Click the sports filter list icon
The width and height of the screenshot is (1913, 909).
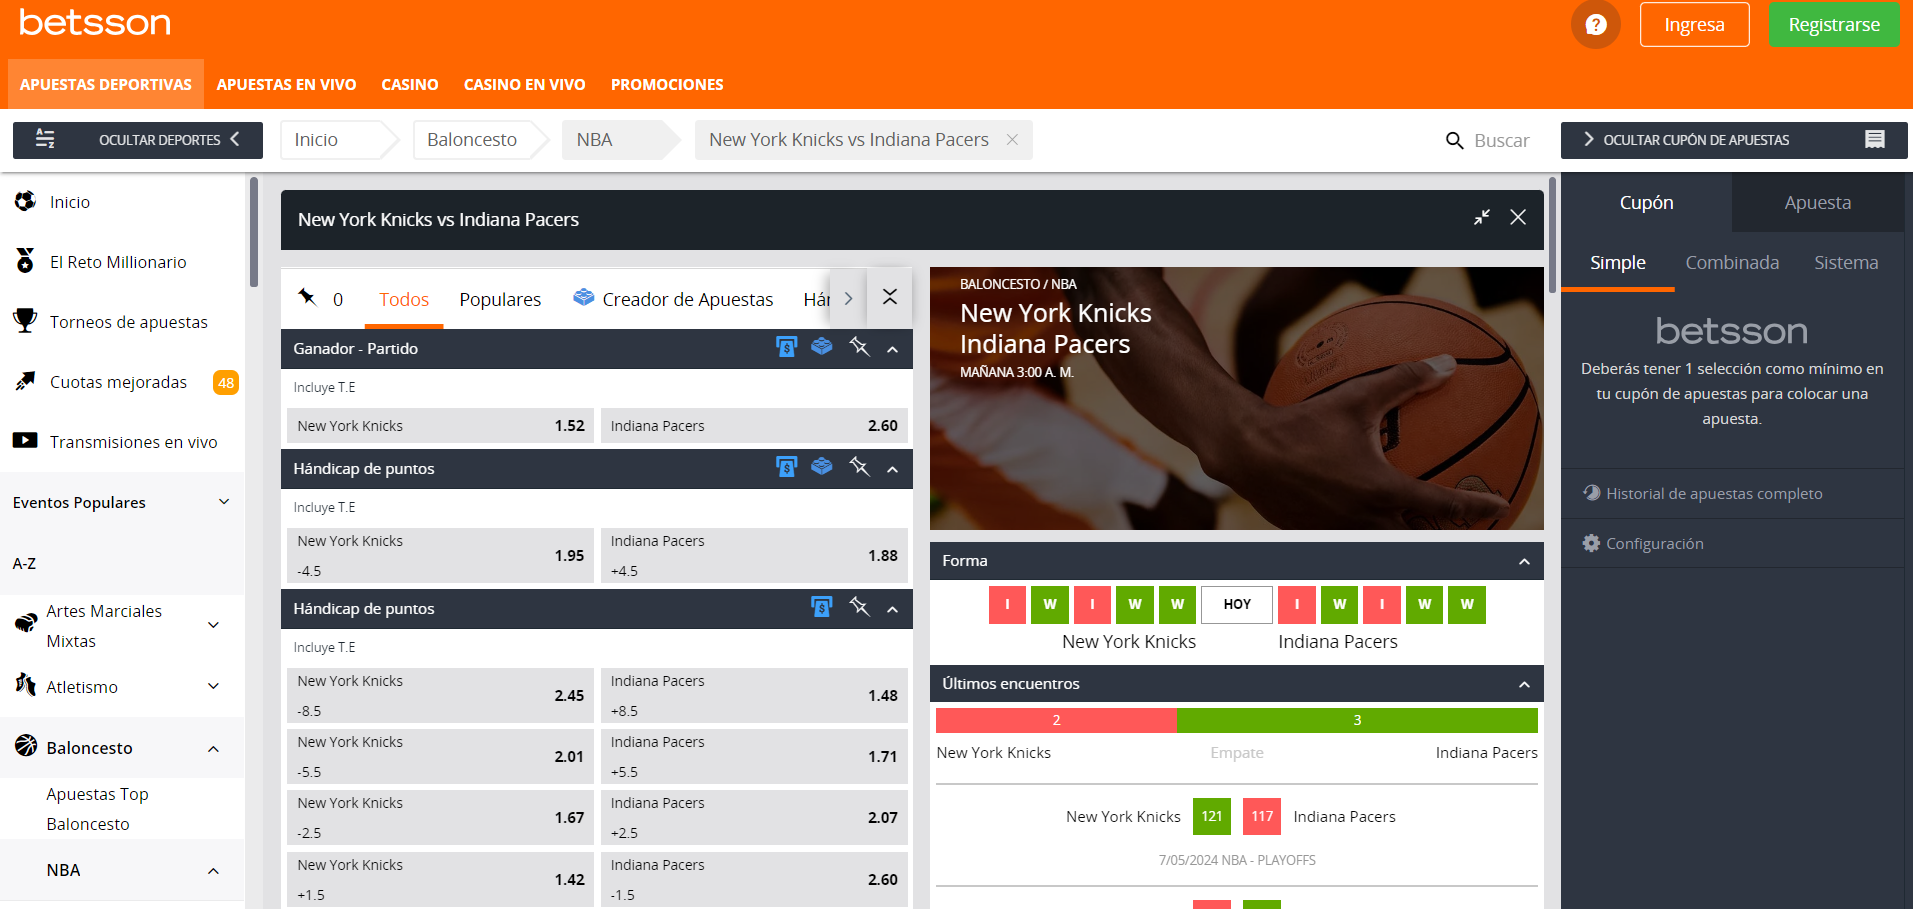45,139
